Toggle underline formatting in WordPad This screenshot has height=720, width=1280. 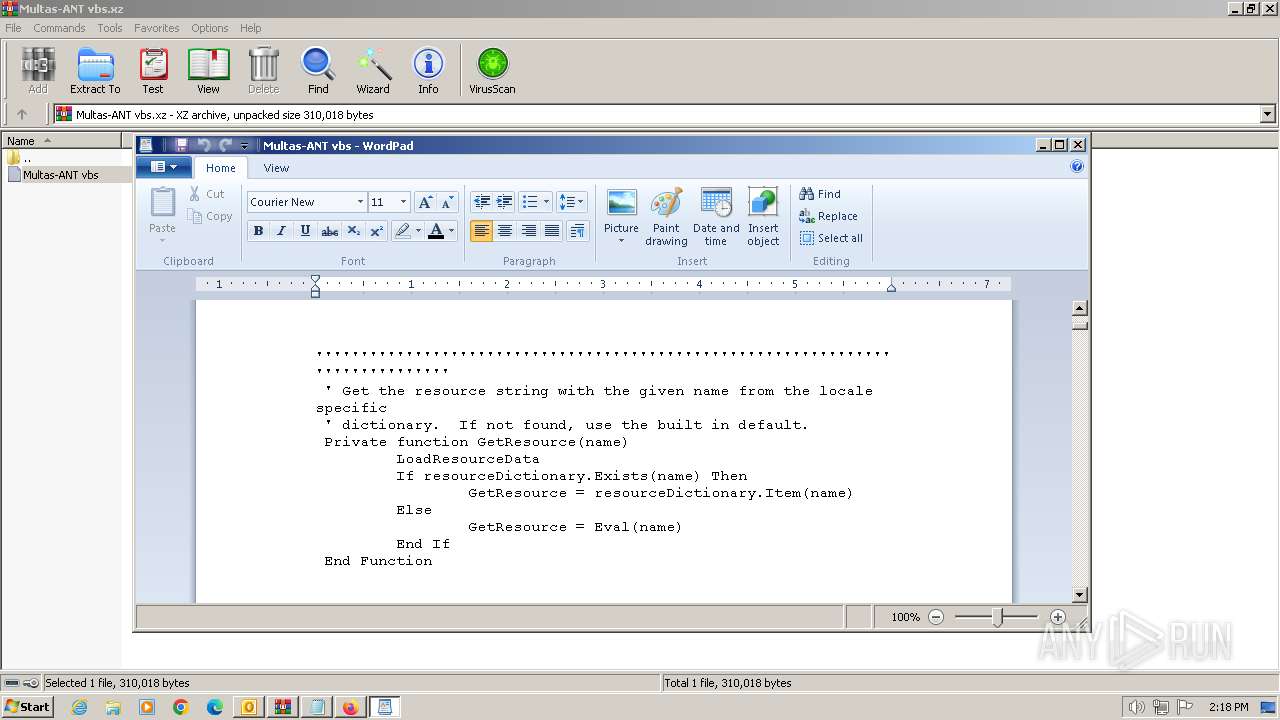[x=305, y=231]
